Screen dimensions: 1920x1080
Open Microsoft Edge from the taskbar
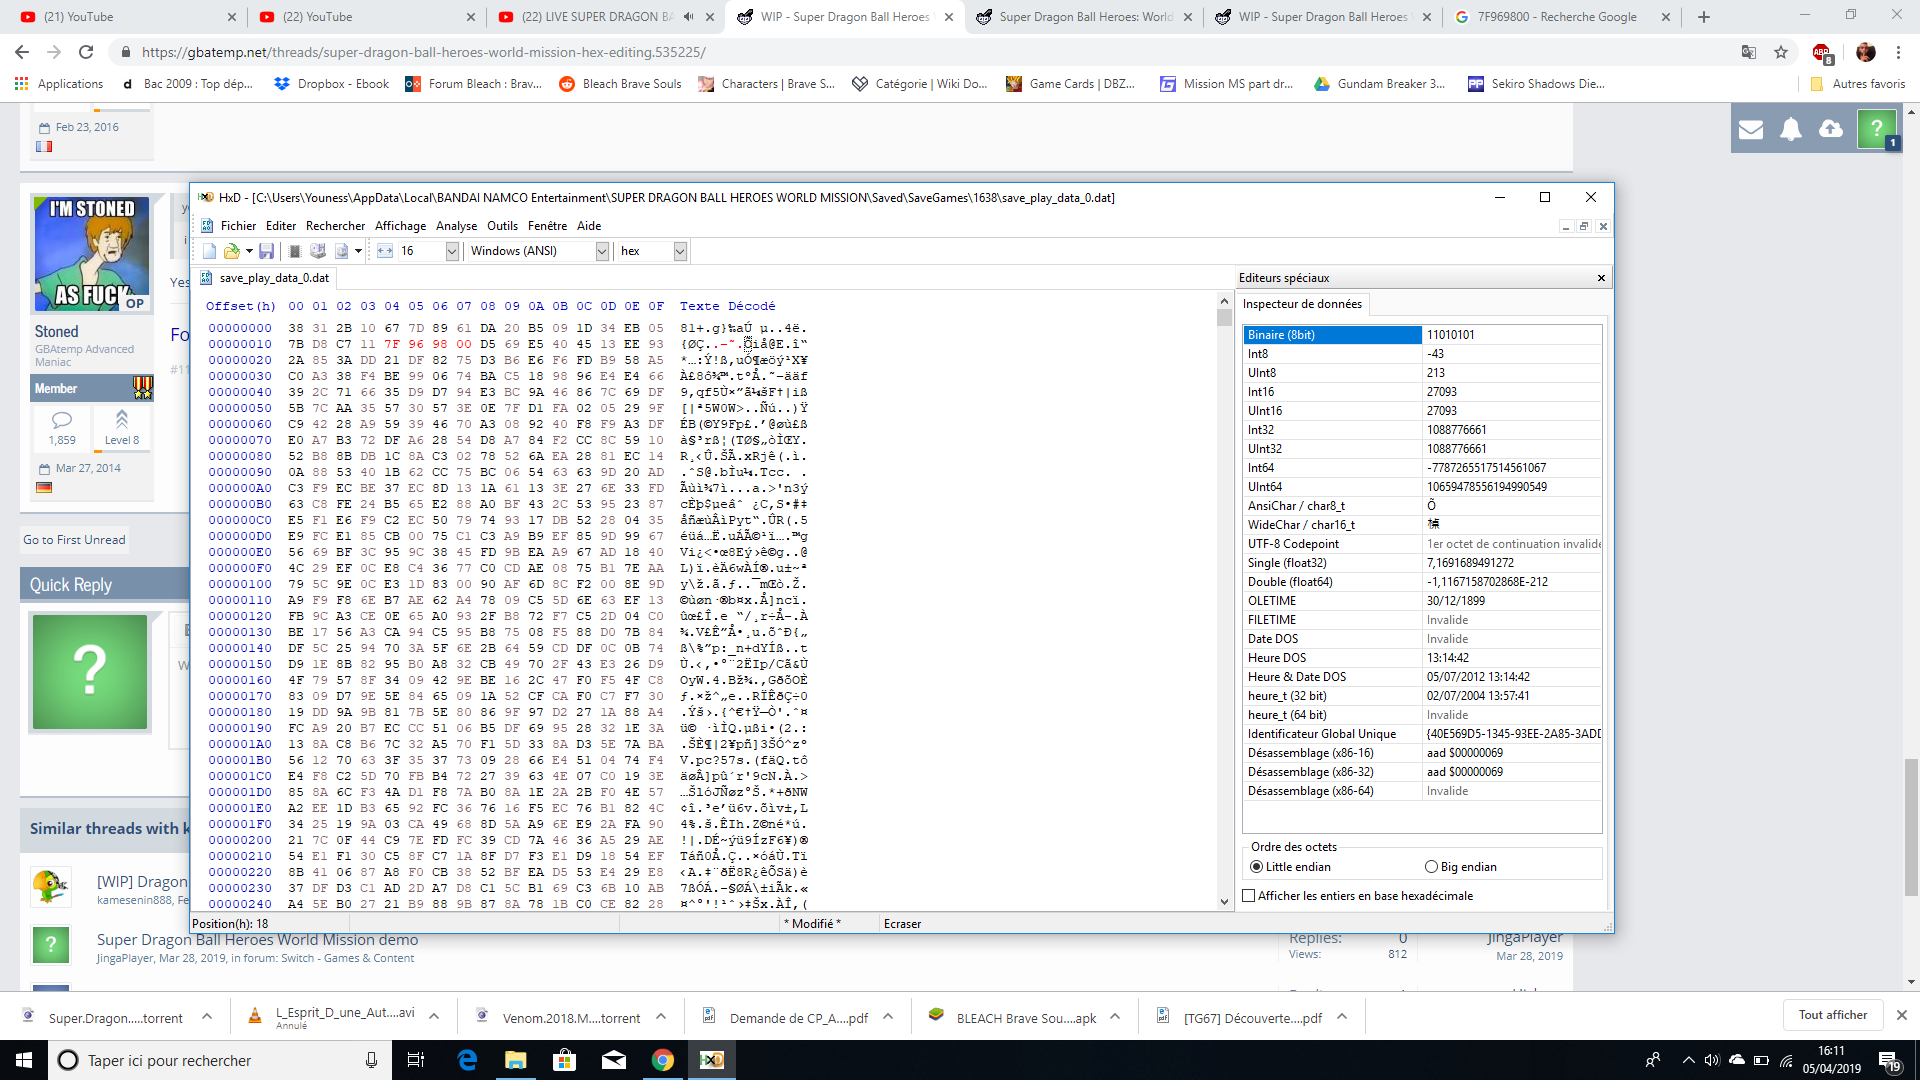pos(467,1060)
